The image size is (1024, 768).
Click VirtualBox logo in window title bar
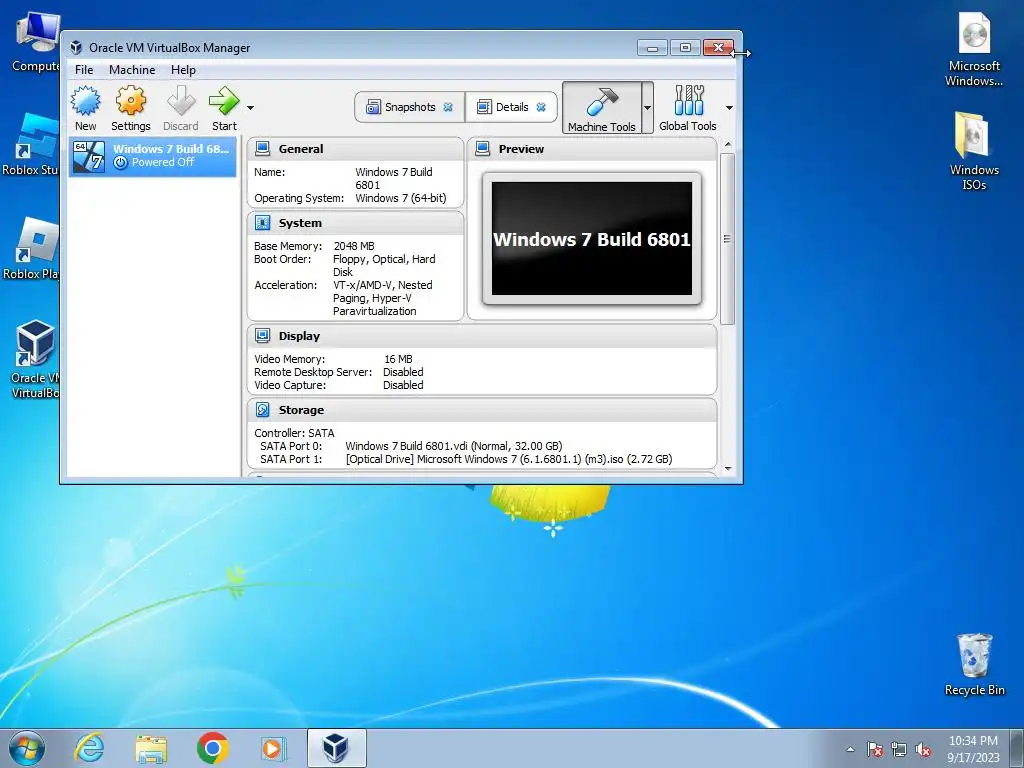[76, 48]
